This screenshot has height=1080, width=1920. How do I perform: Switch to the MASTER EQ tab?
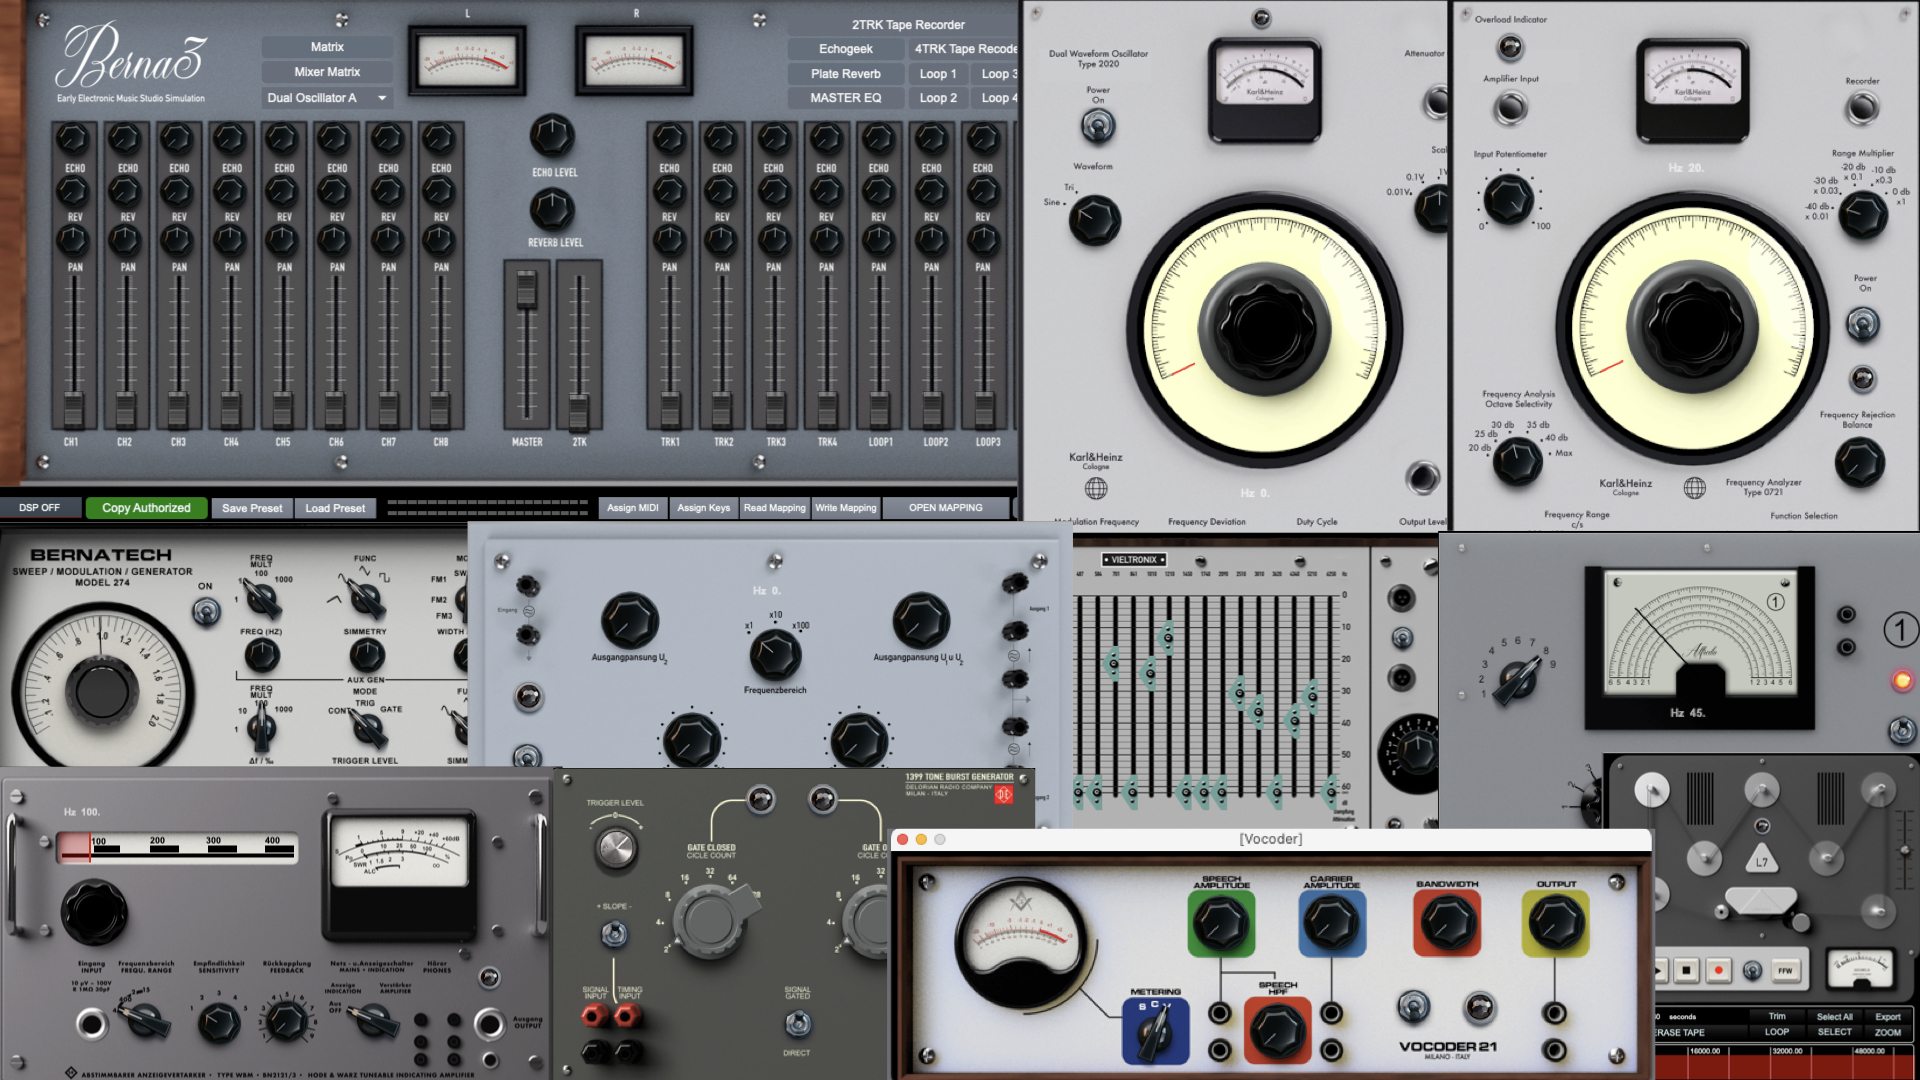845,97
